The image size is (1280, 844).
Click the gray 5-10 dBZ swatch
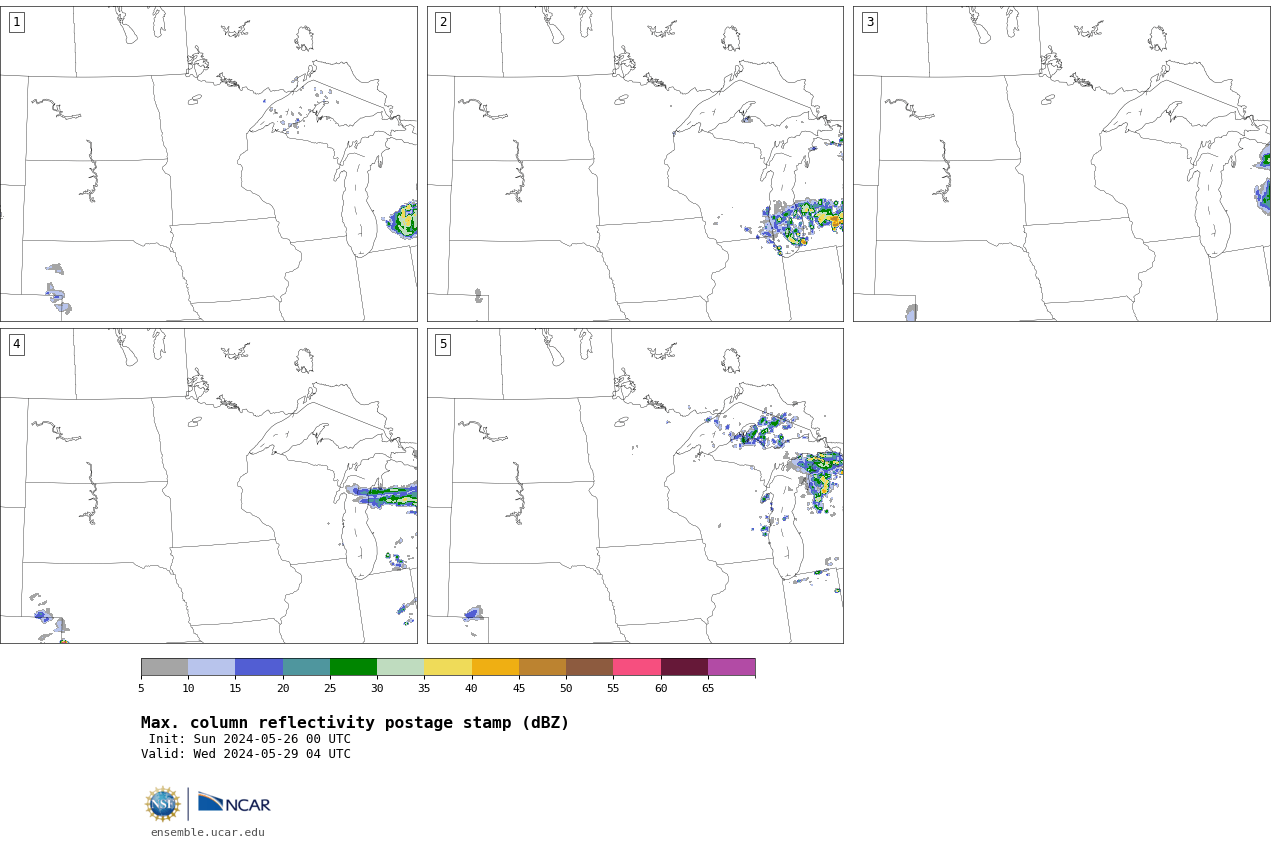point(164,667)
